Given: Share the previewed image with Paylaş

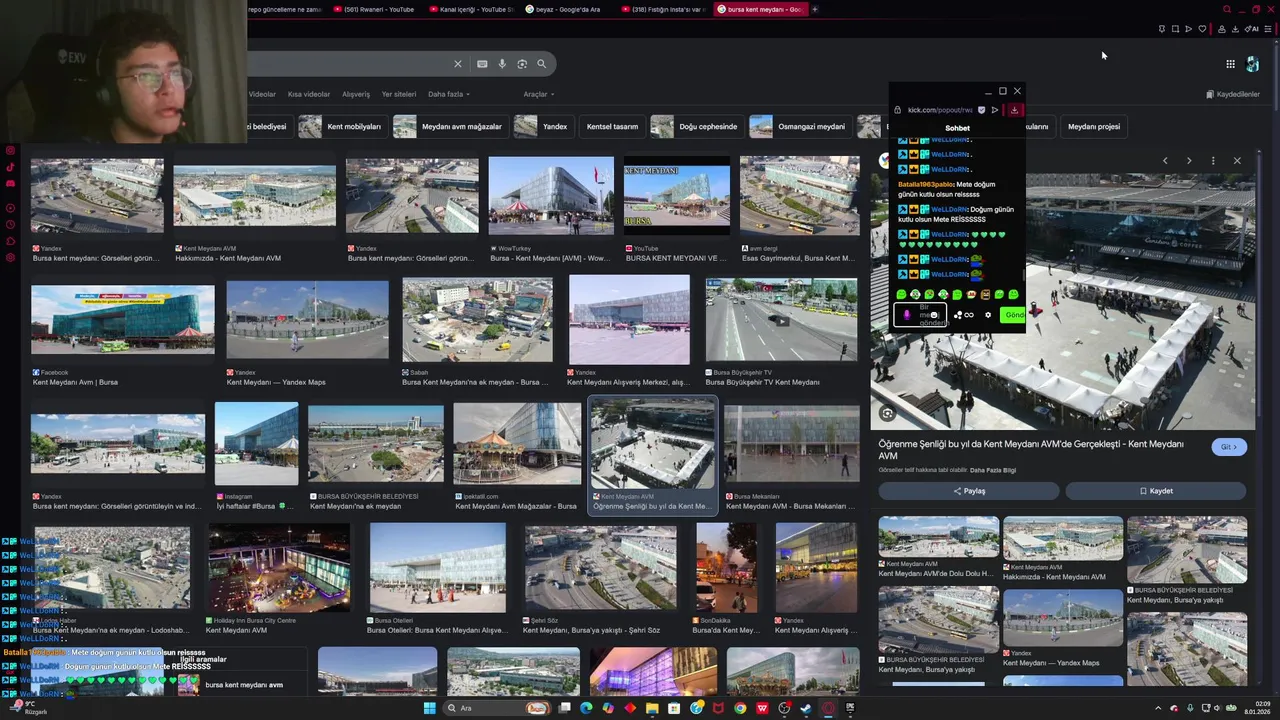Looking at the screenshot, I should click(x=969, y=491).
